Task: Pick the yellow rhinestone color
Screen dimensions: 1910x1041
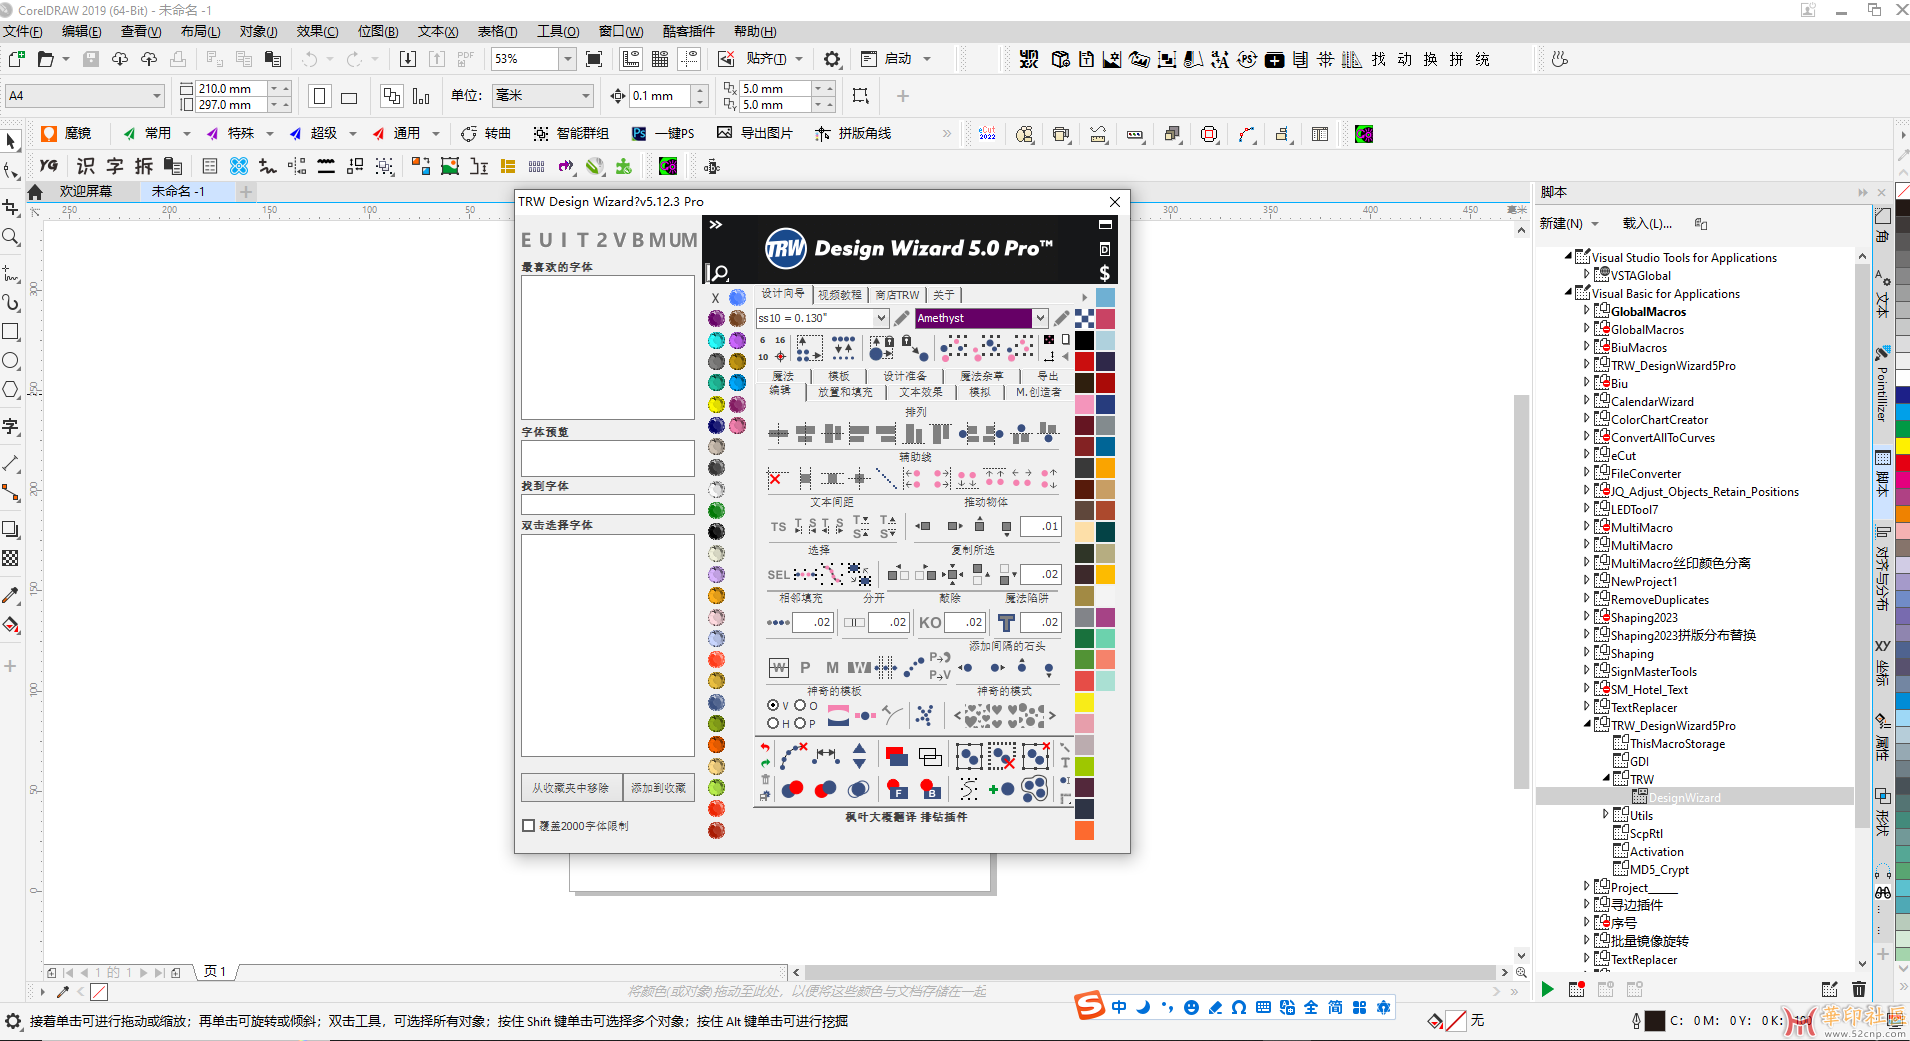Action: (x=716, y=404)
